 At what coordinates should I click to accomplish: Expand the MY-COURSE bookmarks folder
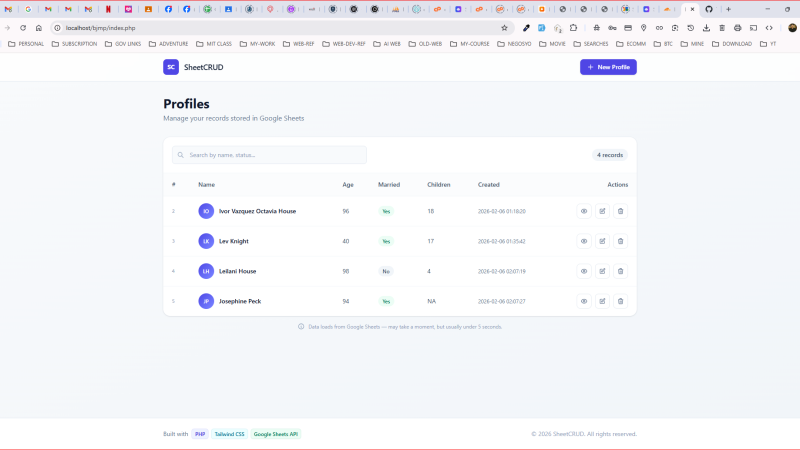click(469, 44)
